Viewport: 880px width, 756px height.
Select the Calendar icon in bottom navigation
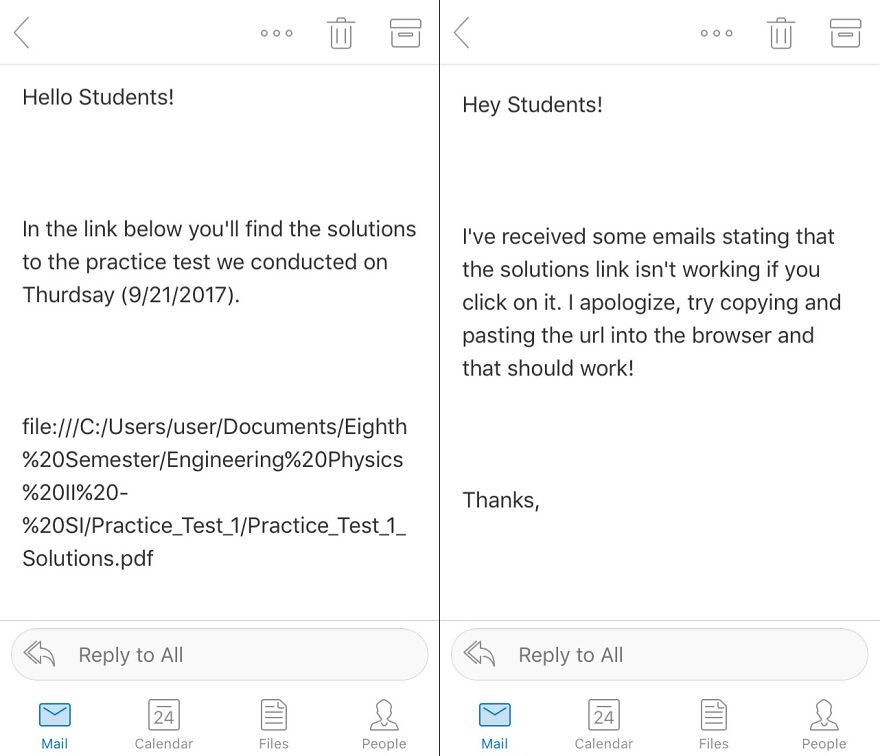(164, 722)
